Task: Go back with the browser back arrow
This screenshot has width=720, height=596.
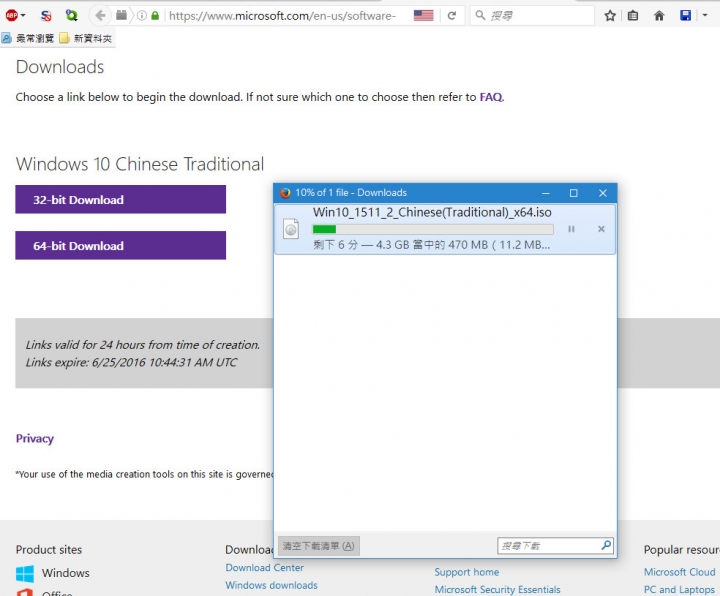Action: tap(100, 16)
